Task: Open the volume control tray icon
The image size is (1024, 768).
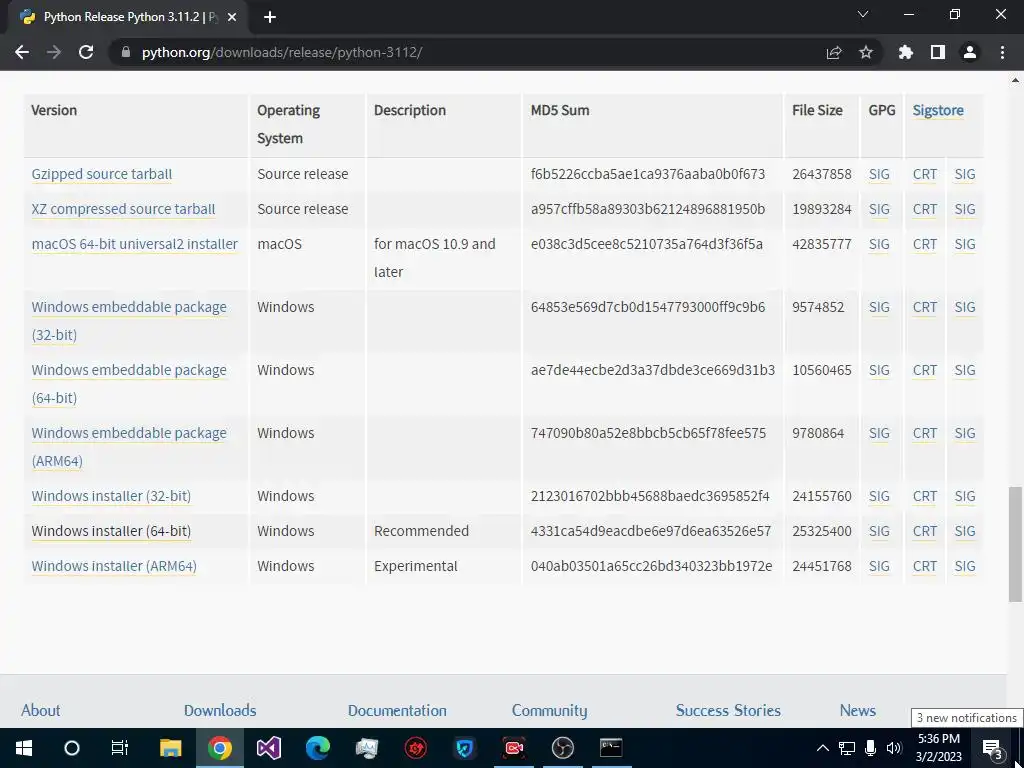Action: (893, 748)
